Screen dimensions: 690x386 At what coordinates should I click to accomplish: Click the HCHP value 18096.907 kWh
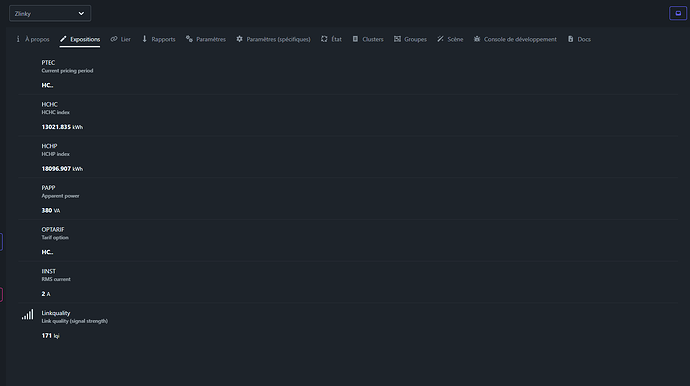pos(62,169)
